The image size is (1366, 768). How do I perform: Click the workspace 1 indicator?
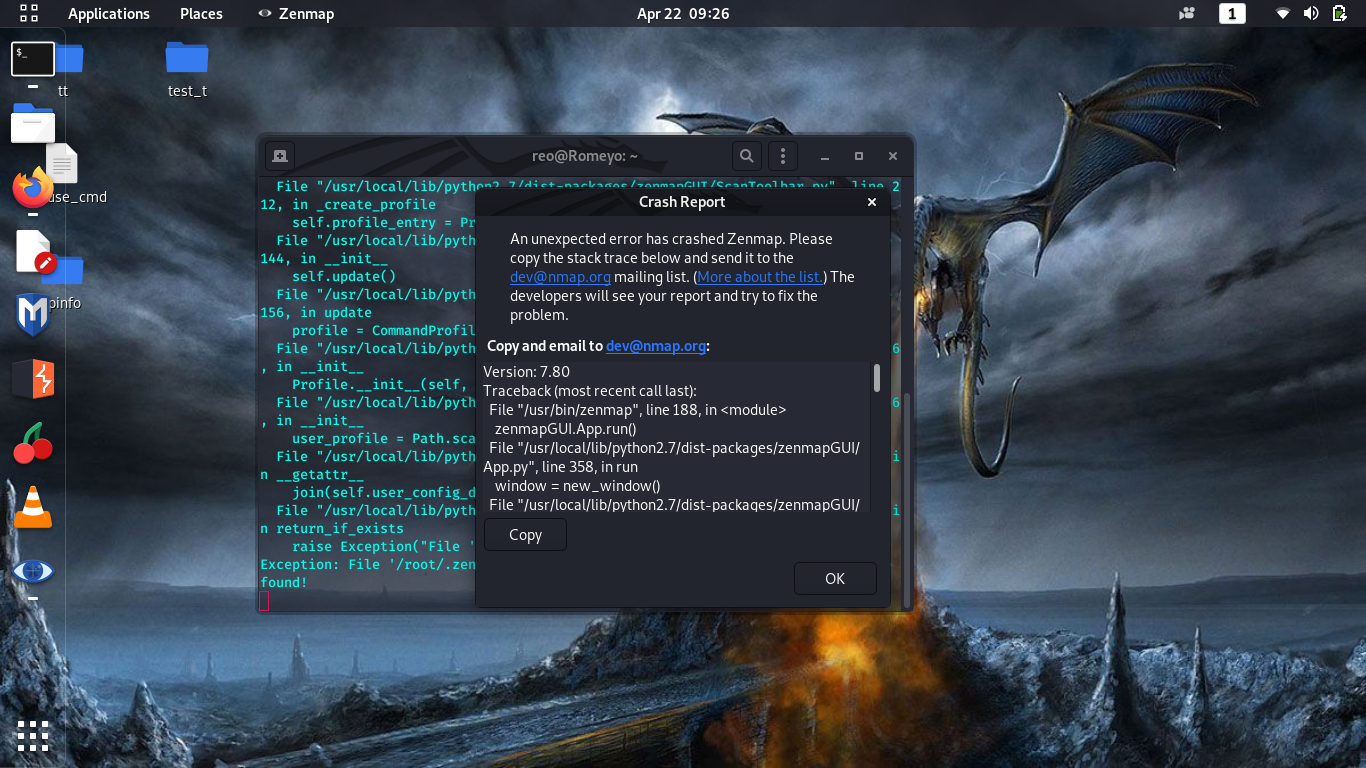click(x=1232, y=13)
